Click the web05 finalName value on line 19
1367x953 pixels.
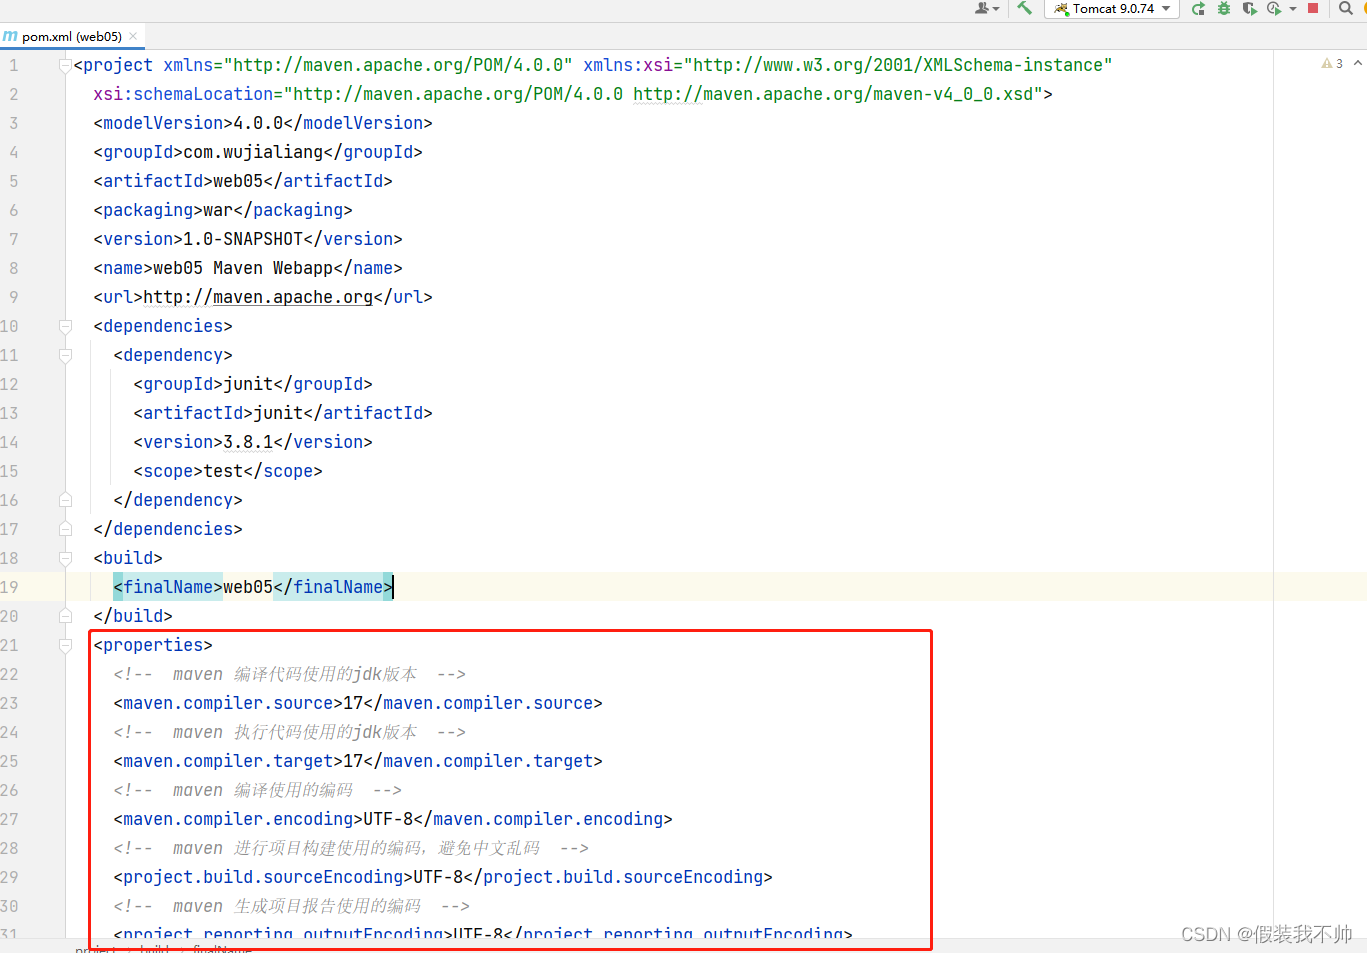(x=248, y=587)
